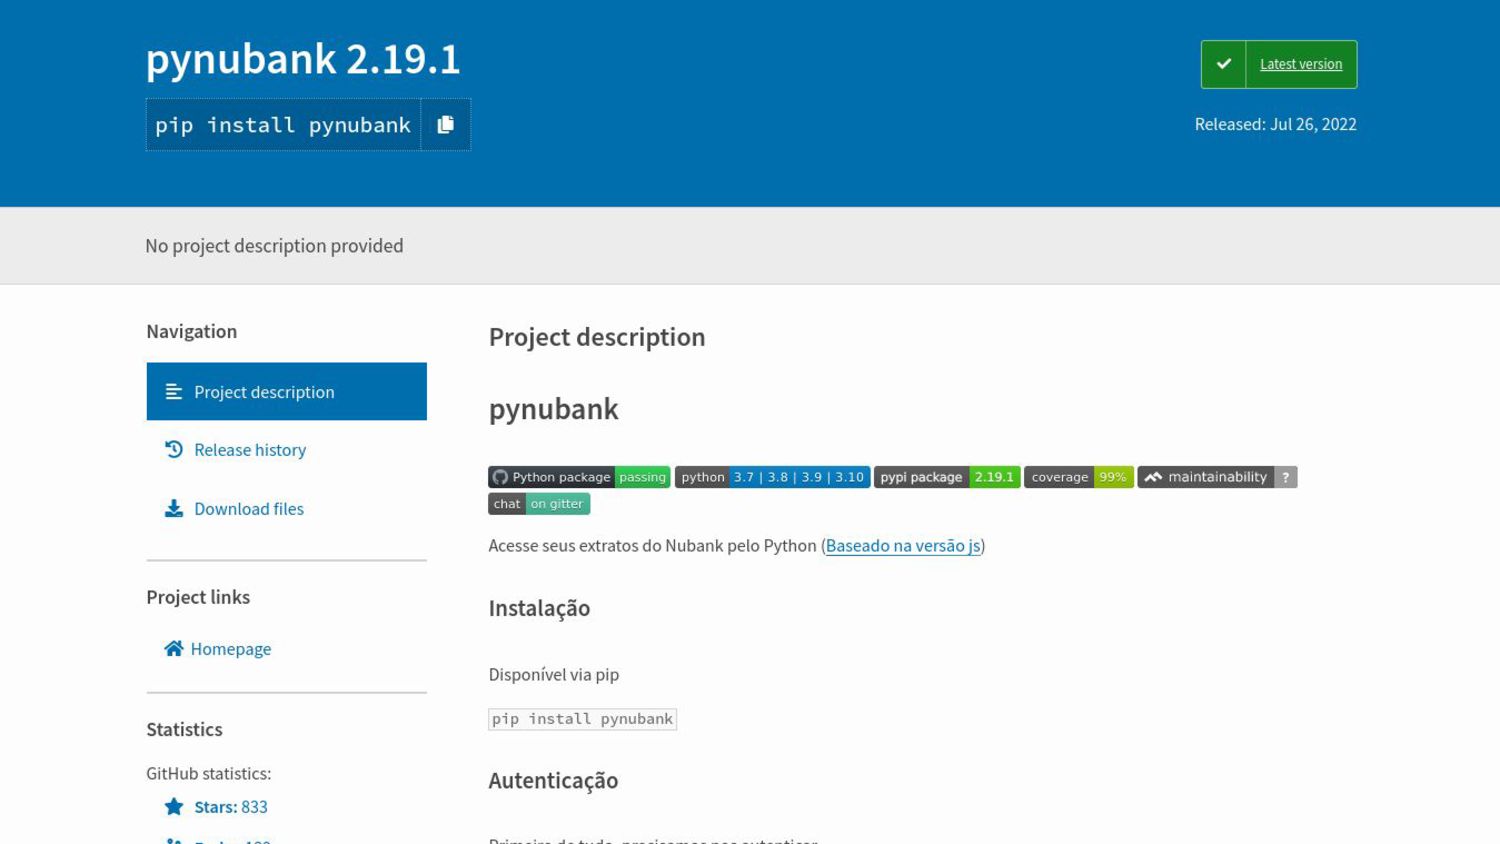
Task: Click the header pip install pynubank text
Action: (x=283, y=125)
